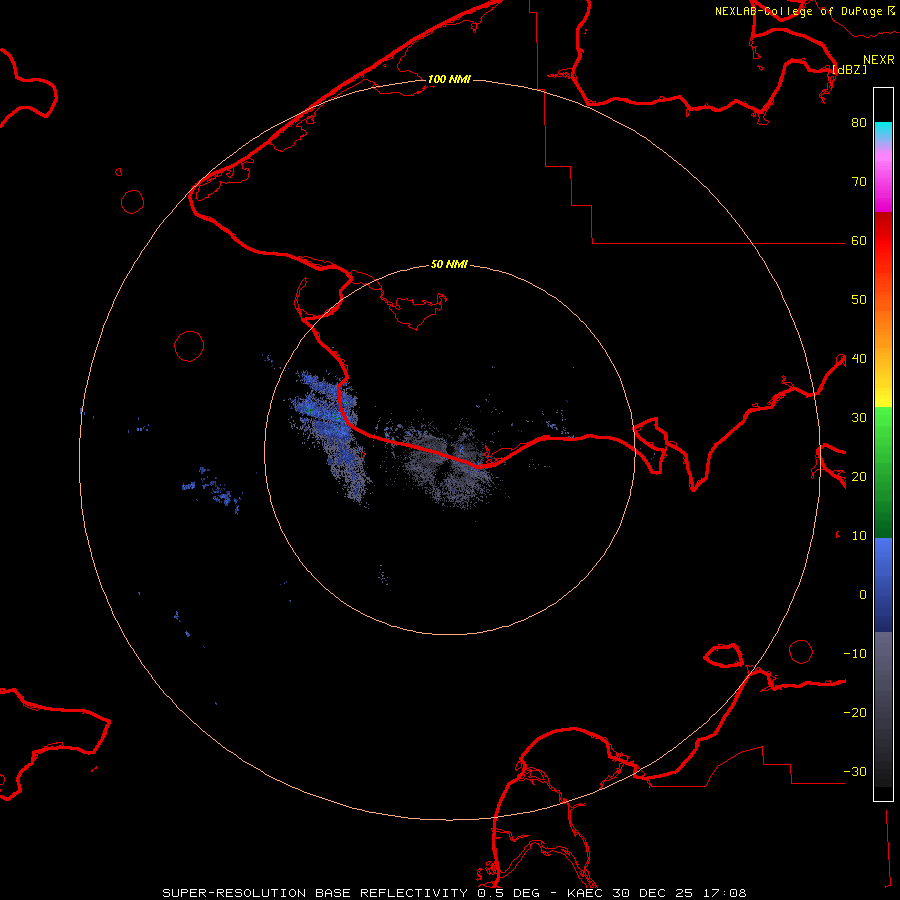Click the -30 value on the dBZ scale
900x900 pixels.
point(855,772)
